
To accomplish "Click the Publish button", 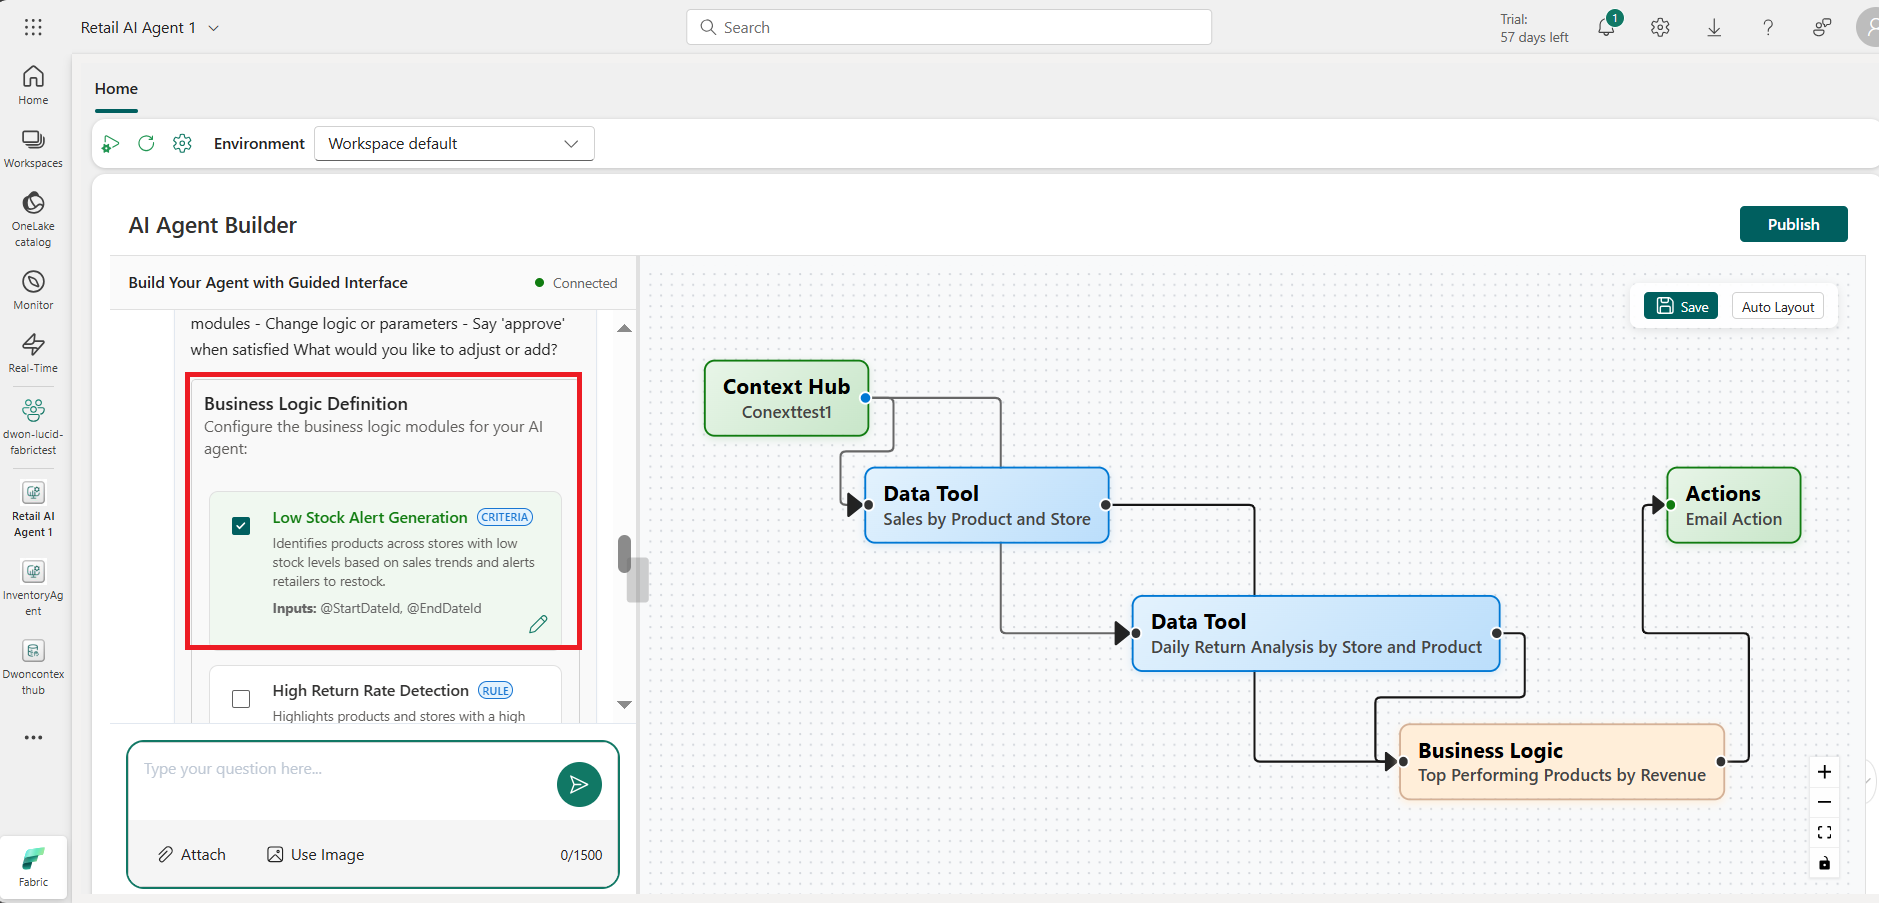I will pyautogui.click(x=1793, y=224).
